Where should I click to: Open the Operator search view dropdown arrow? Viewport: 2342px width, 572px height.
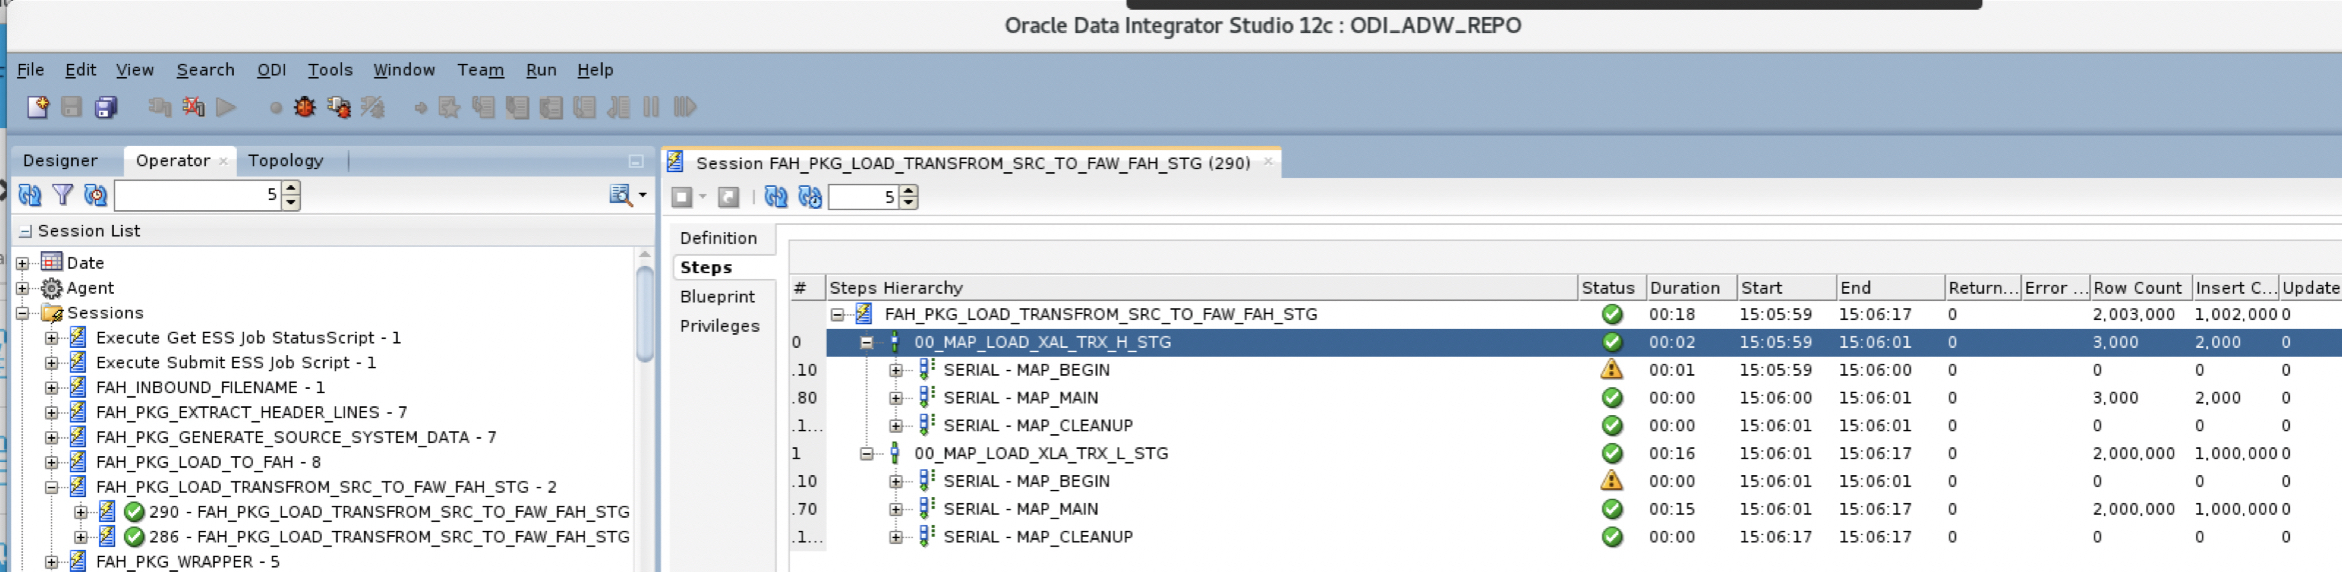642,195
